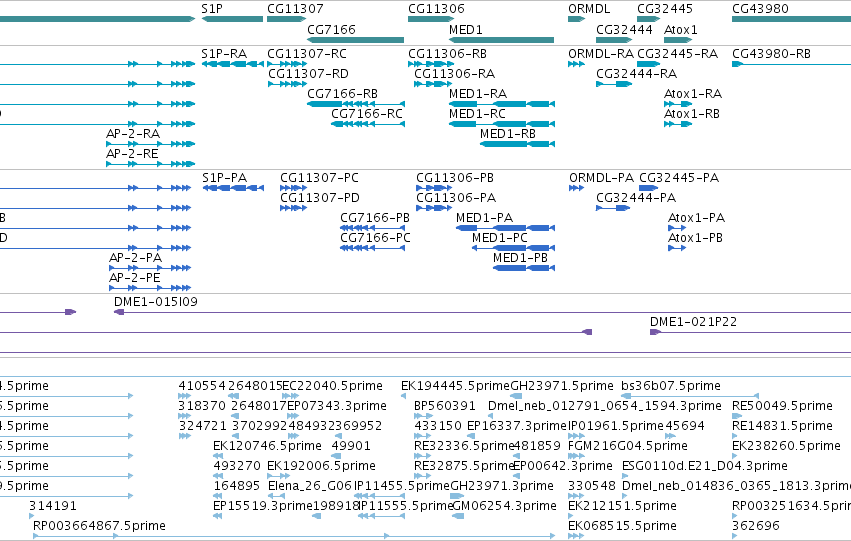Click the Atox1 gene glyph

(678, 40)
